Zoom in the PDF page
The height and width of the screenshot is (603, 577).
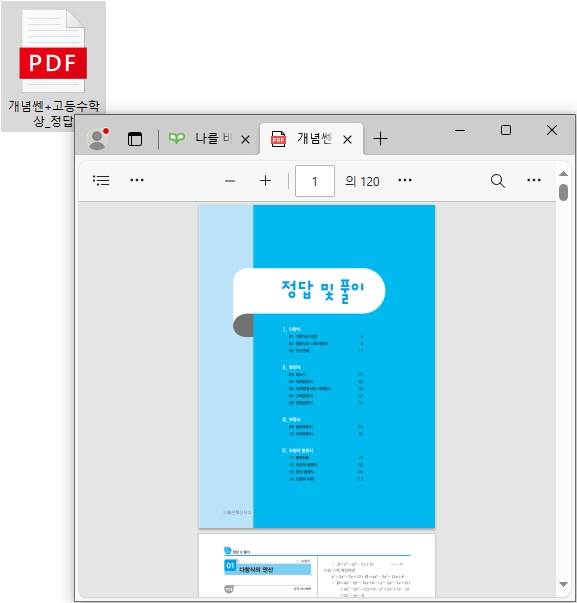(x=265, y=180)
